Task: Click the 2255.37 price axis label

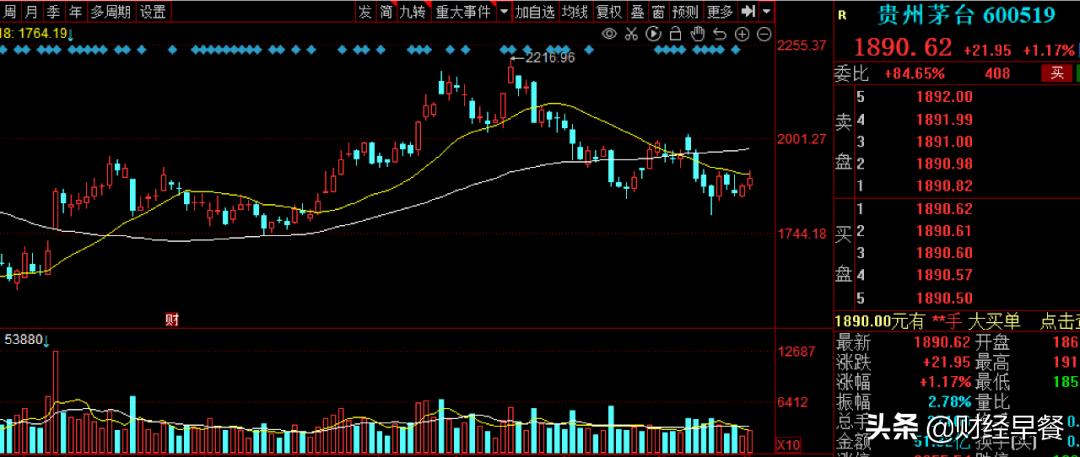Action: (x=801, y=45)
